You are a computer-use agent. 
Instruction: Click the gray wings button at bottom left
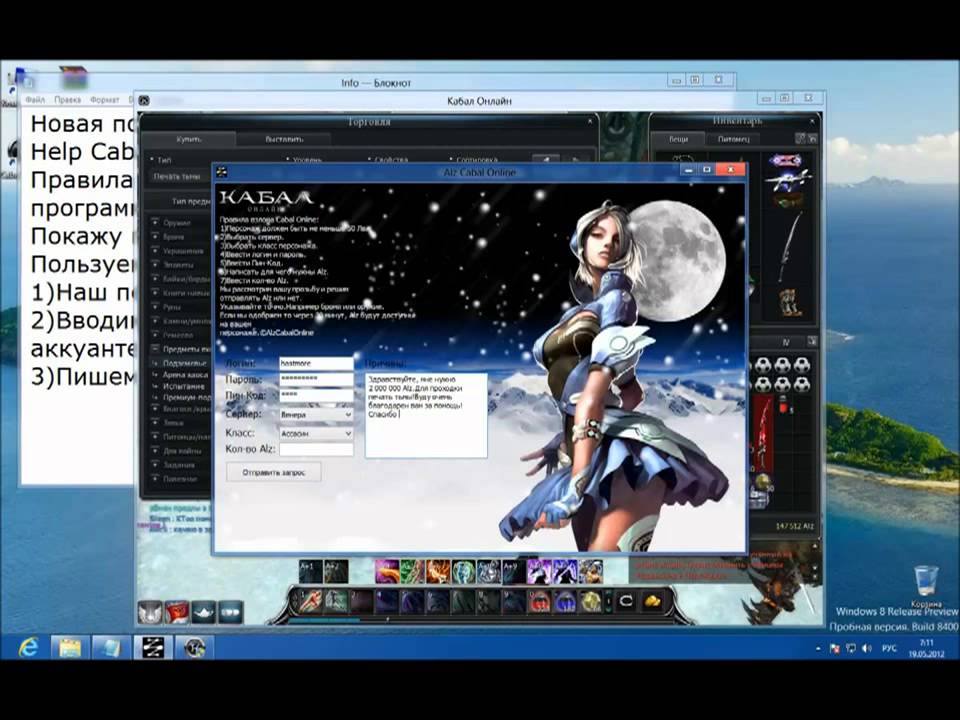click(x=150, y=612)
